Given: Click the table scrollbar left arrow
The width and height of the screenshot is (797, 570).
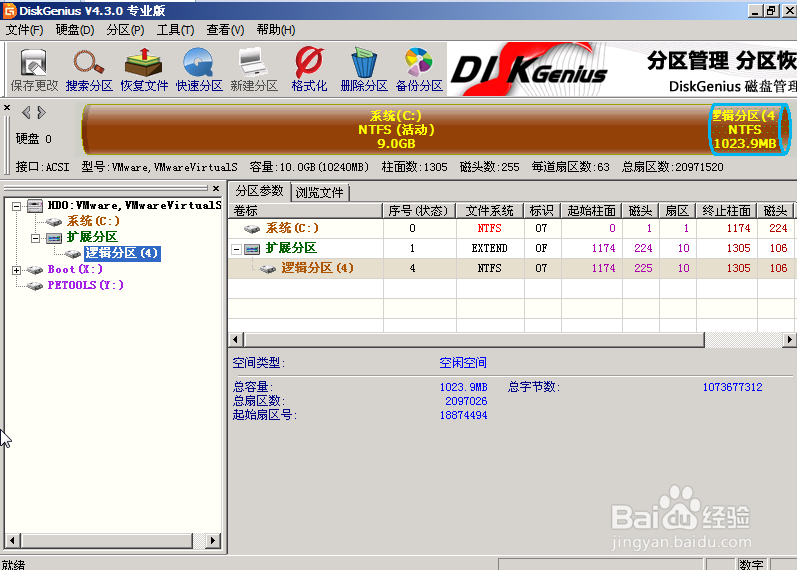Looking at the screenshot, I should 235,339.
